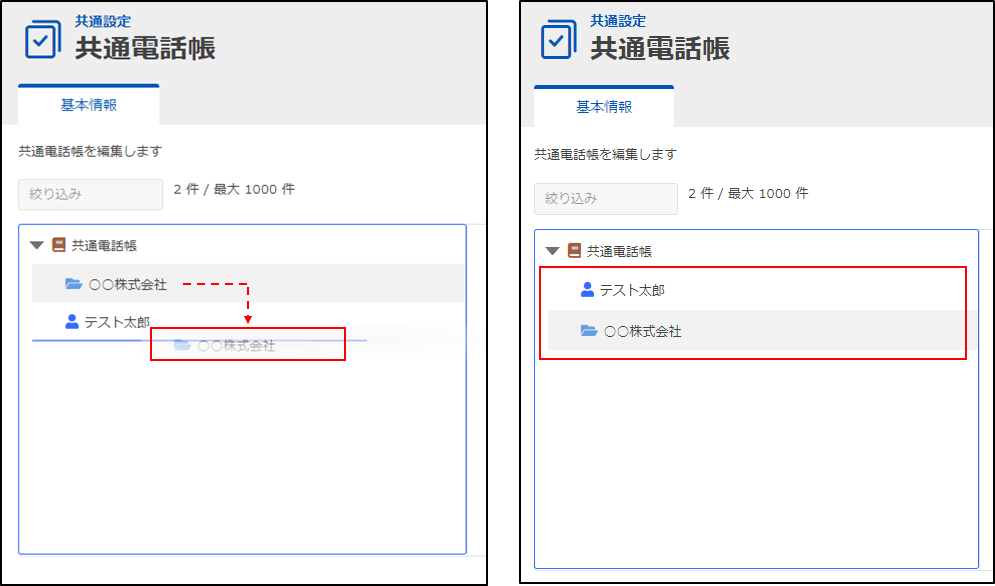
Task: Click person icon beside テスト太郎 in left tree
Action: [x=72, y=321]
